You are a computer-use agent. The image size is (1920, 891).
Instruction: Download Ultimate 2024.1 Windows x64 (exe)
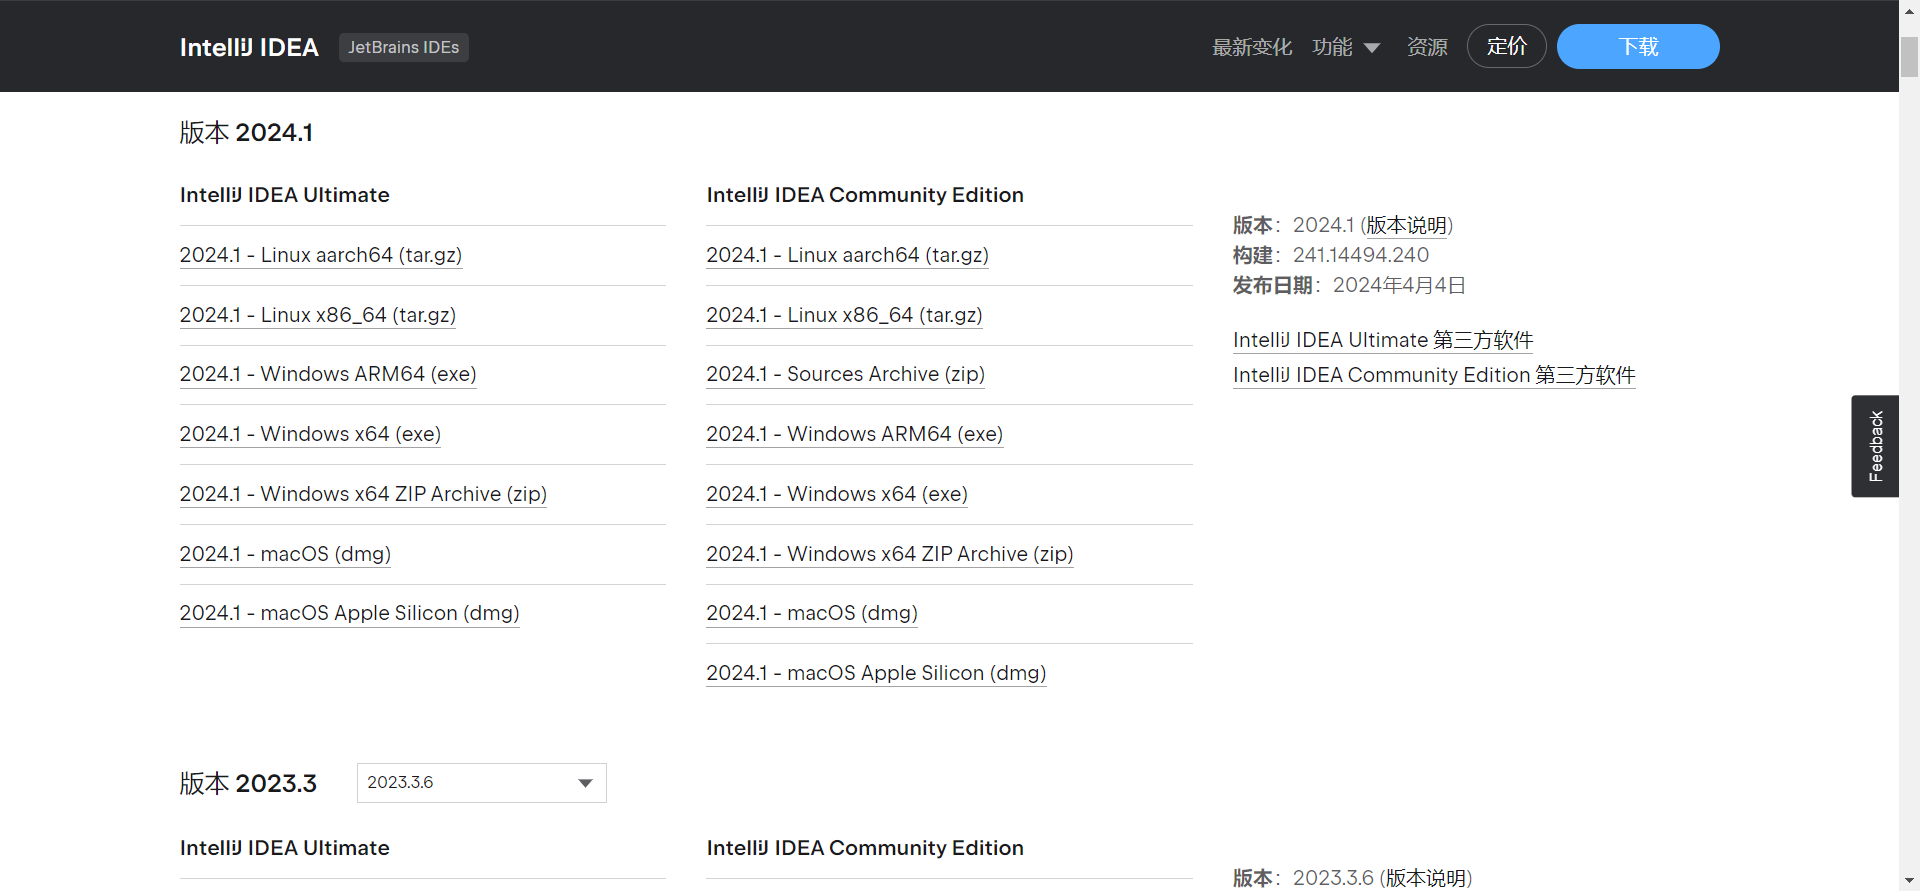(x=310, y=434)
